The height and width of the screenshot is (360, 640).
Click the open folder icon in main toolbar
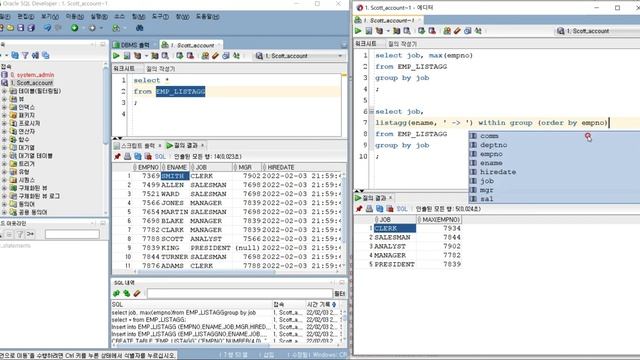(10, 28)
